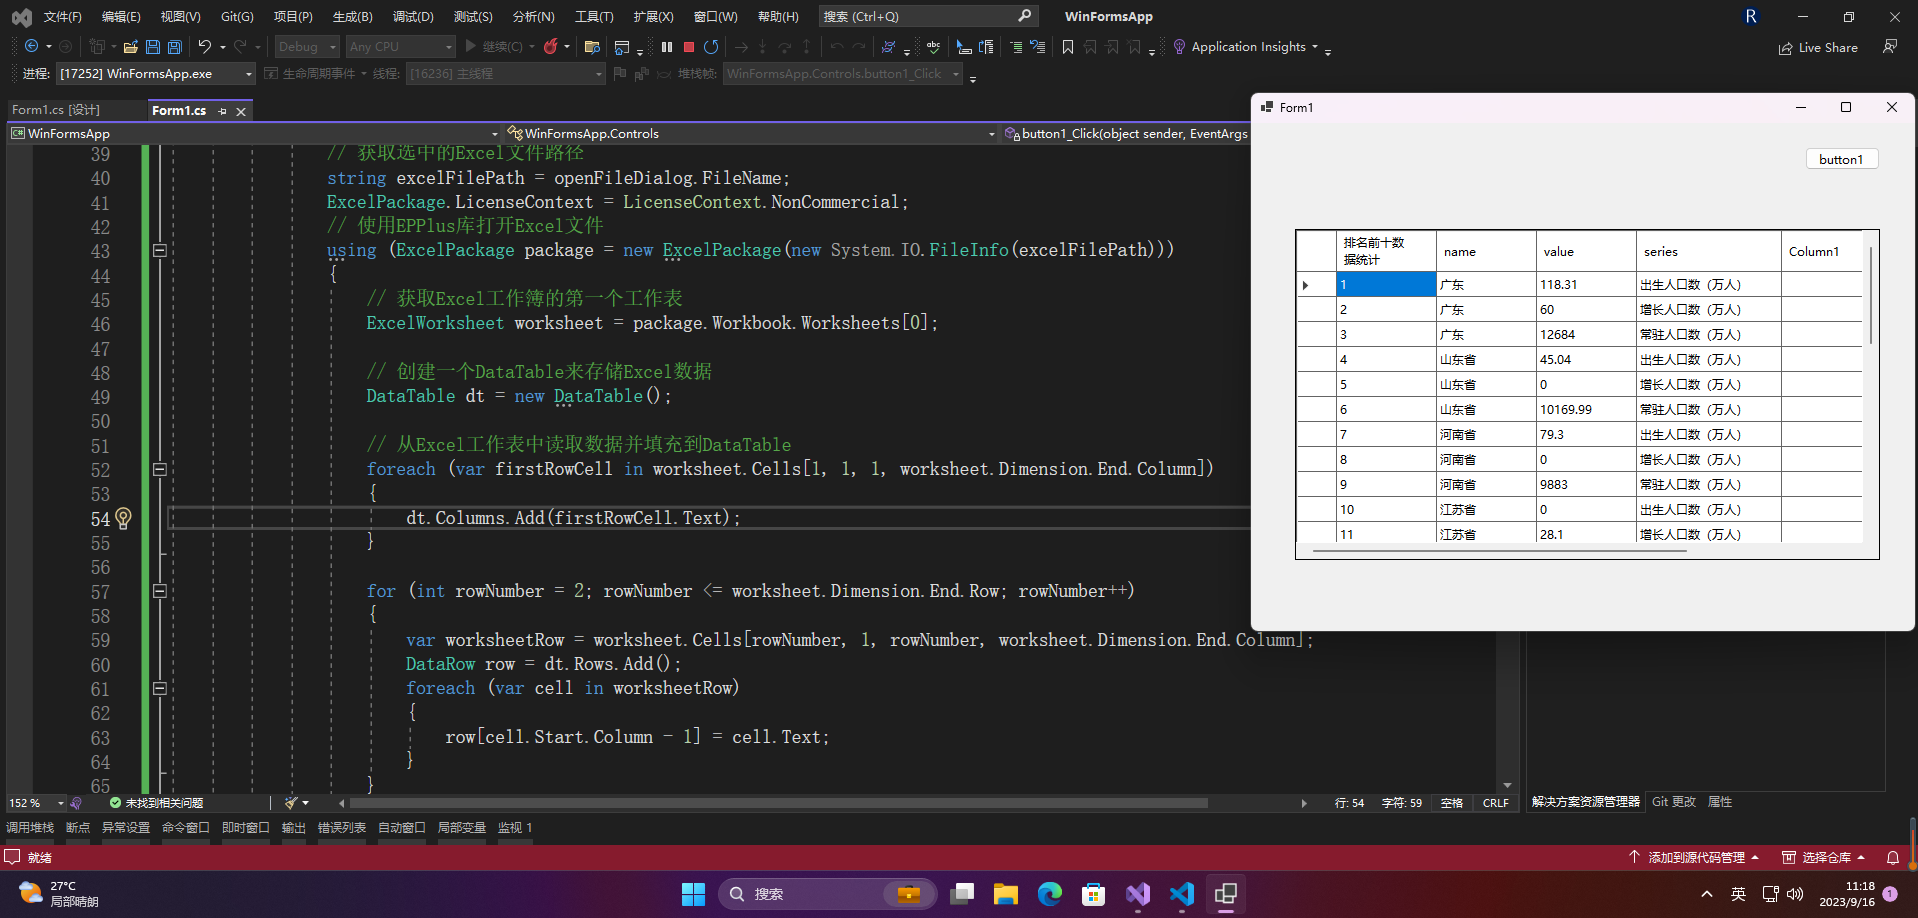1918x918 pixels.
Task: Open Microsoft Edge from the taskbar
Action: click(1050, 894)
